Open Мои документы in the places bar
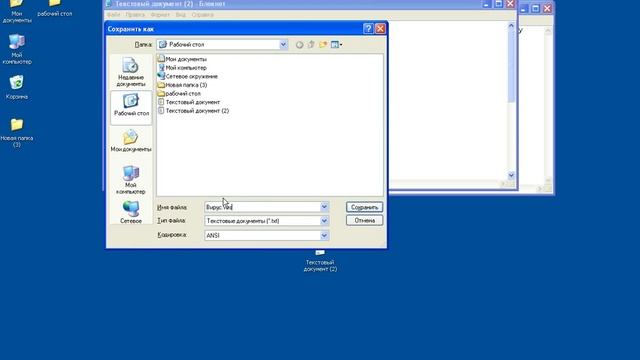 tap(131, 141)
